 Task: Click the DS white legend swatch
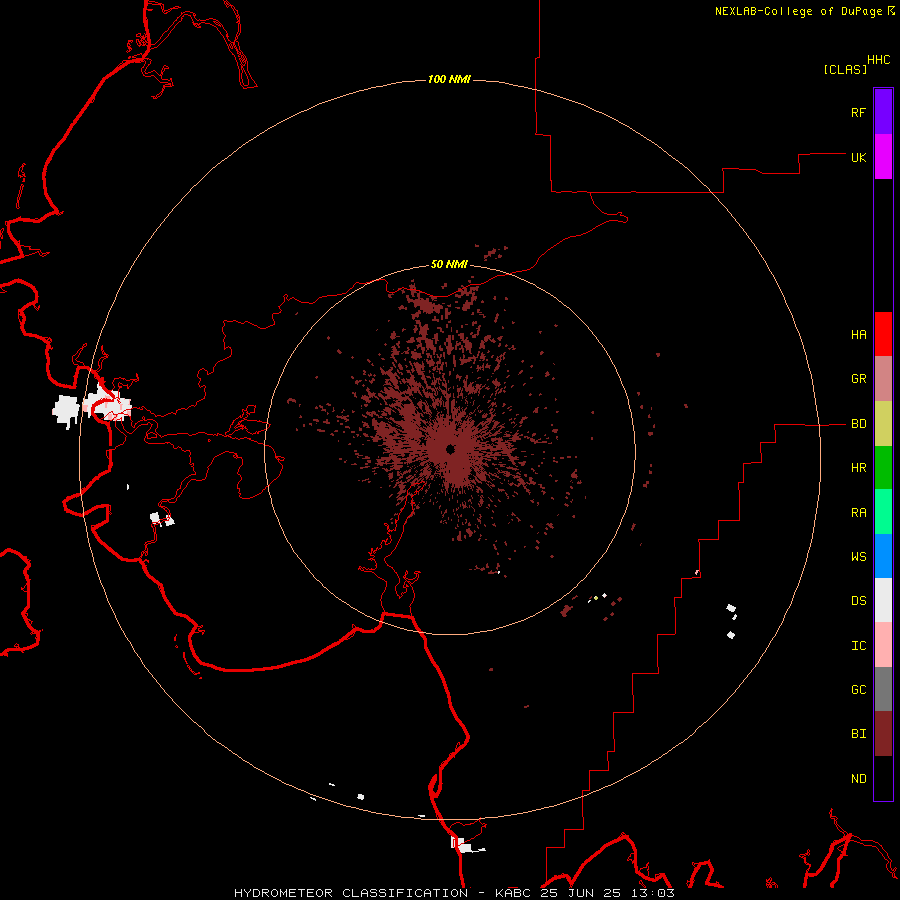coord(883,600)
